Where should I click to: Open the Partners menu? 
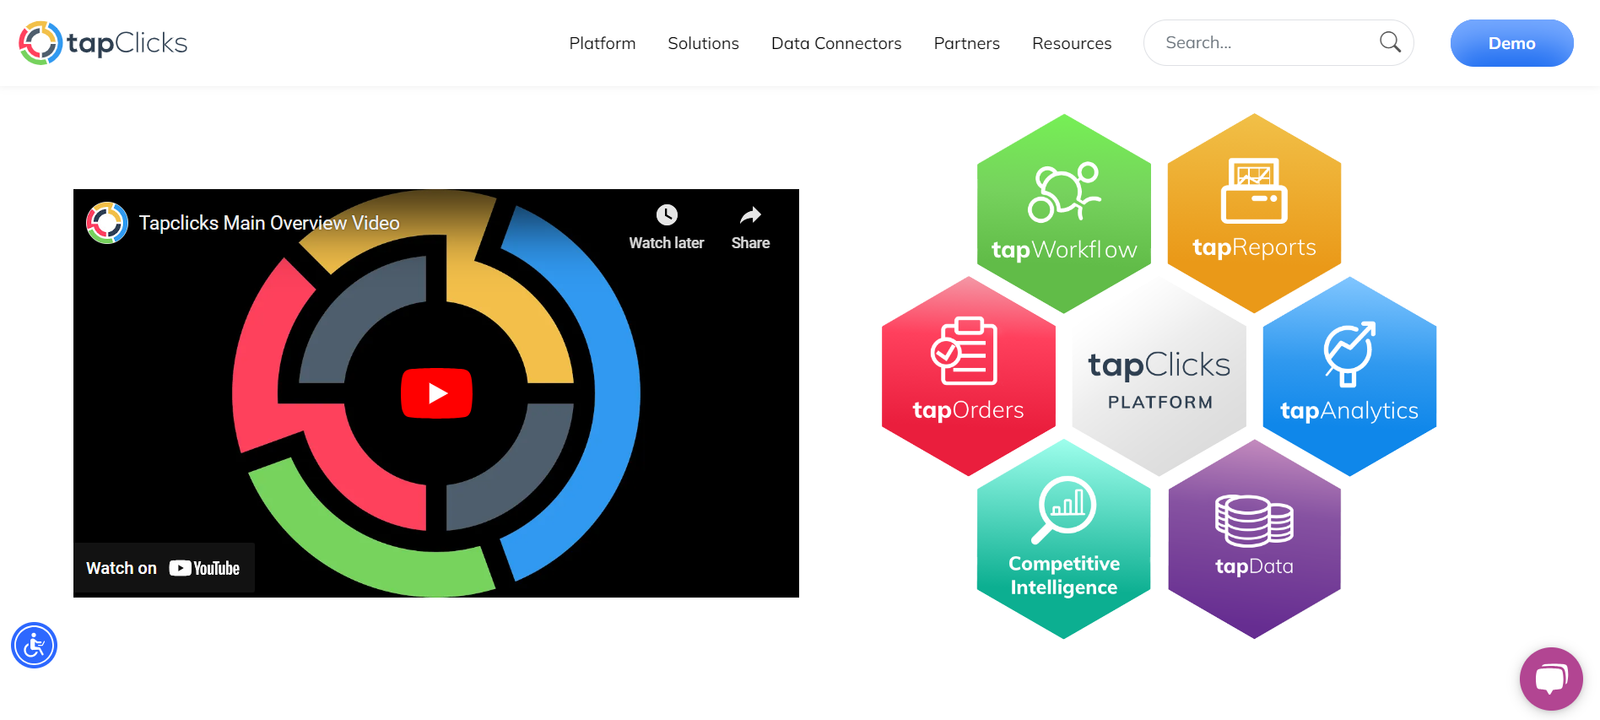click(x=967, y=43)
